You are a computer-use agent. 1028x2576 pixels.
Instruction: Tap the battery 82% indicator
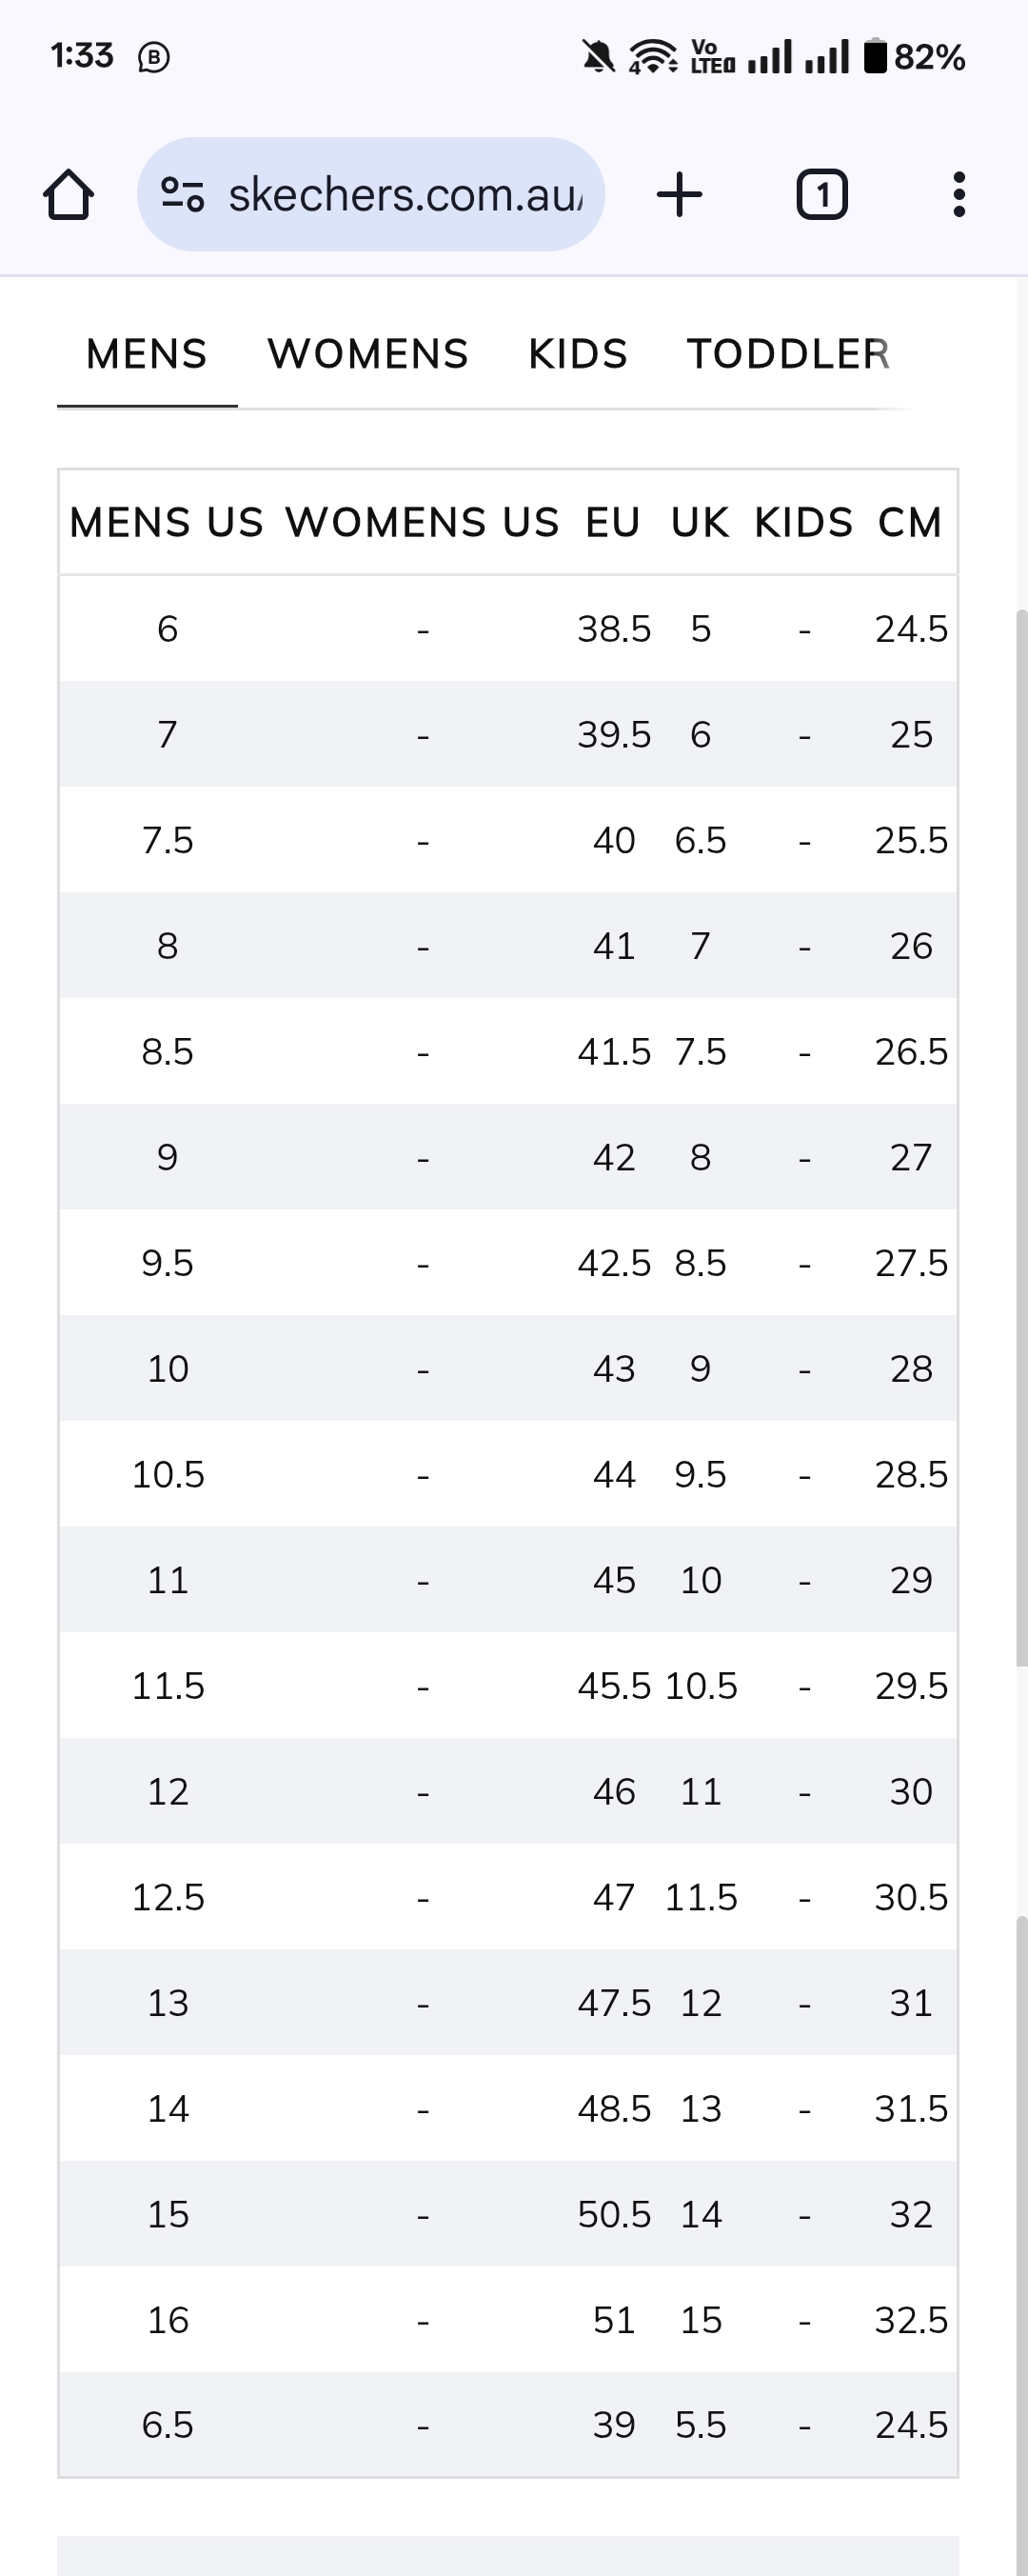[x=914, y=56]
